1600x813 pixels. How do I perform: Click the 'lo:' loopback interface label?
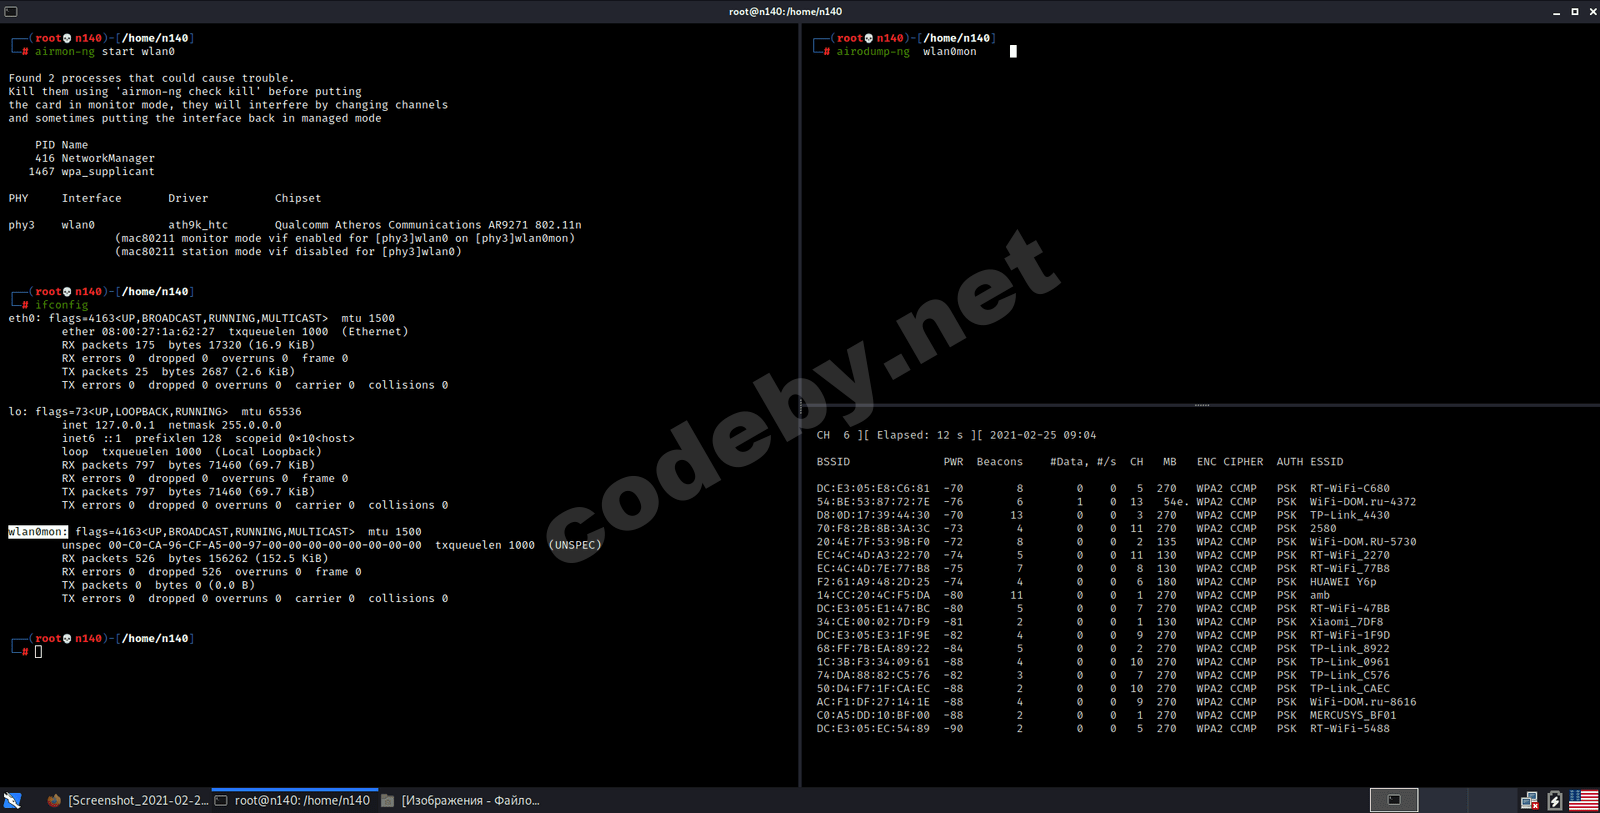[18, 412]
